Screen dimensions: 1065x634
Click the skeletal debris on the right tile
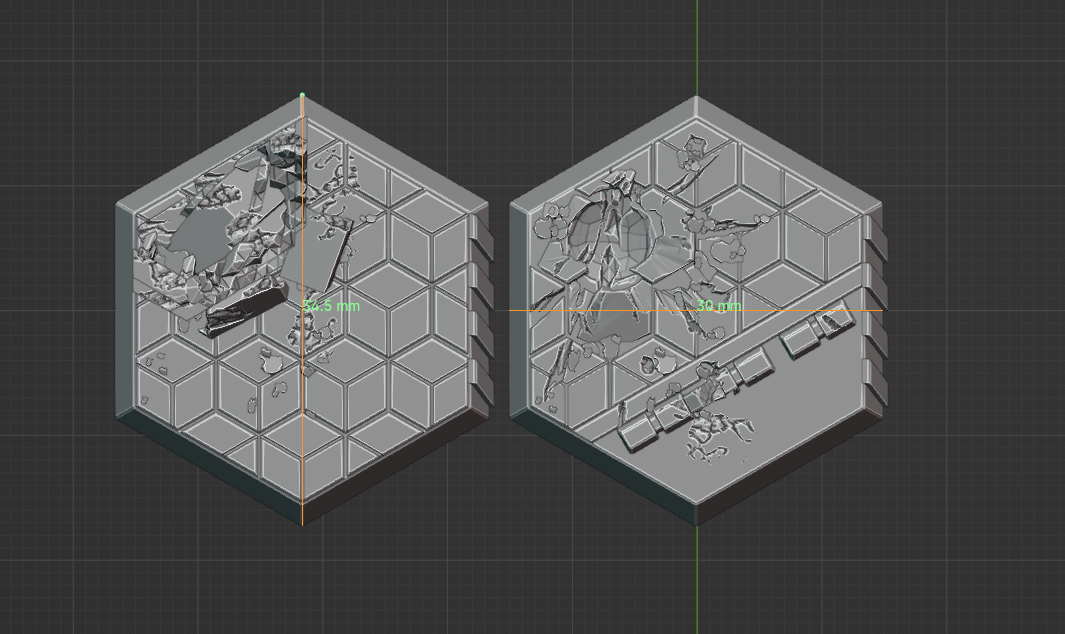[715, 430]
